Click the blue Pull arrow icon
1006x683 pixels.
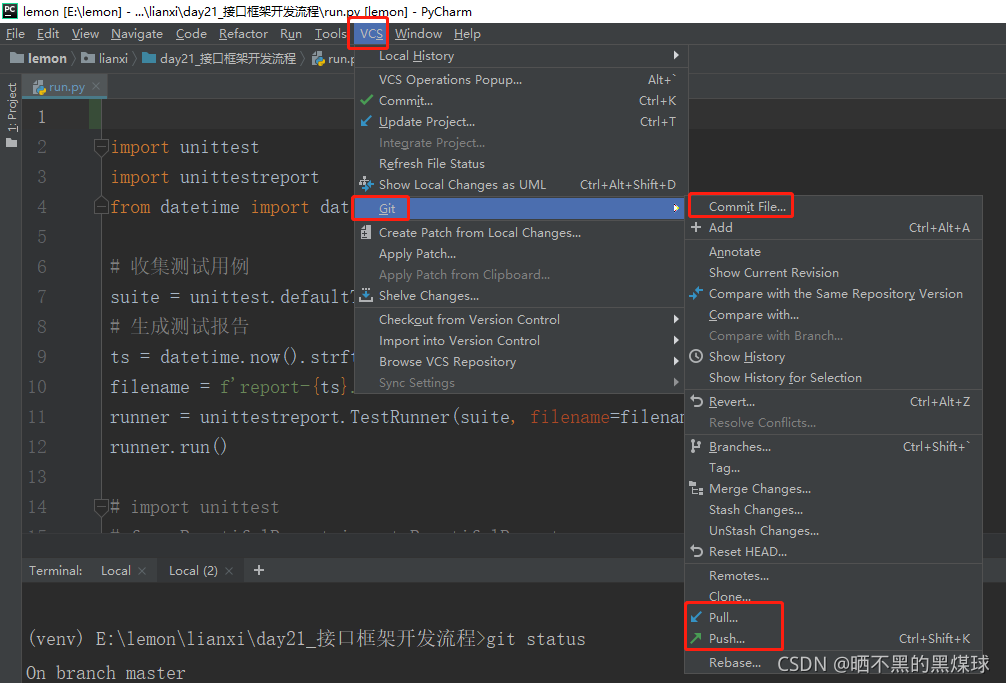[x=696, y=618]
